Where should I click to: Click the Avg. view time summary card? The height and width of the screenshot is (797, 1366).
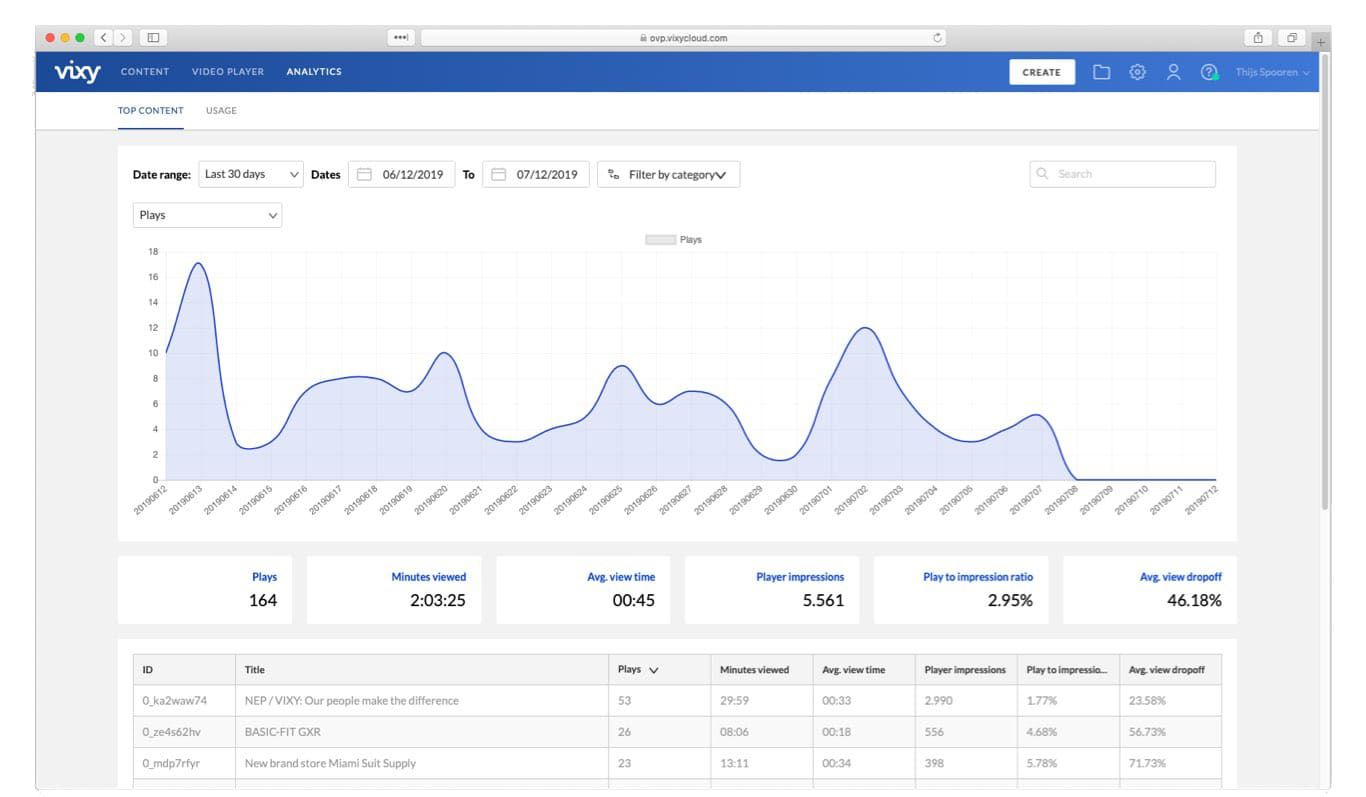pos(583,590)
